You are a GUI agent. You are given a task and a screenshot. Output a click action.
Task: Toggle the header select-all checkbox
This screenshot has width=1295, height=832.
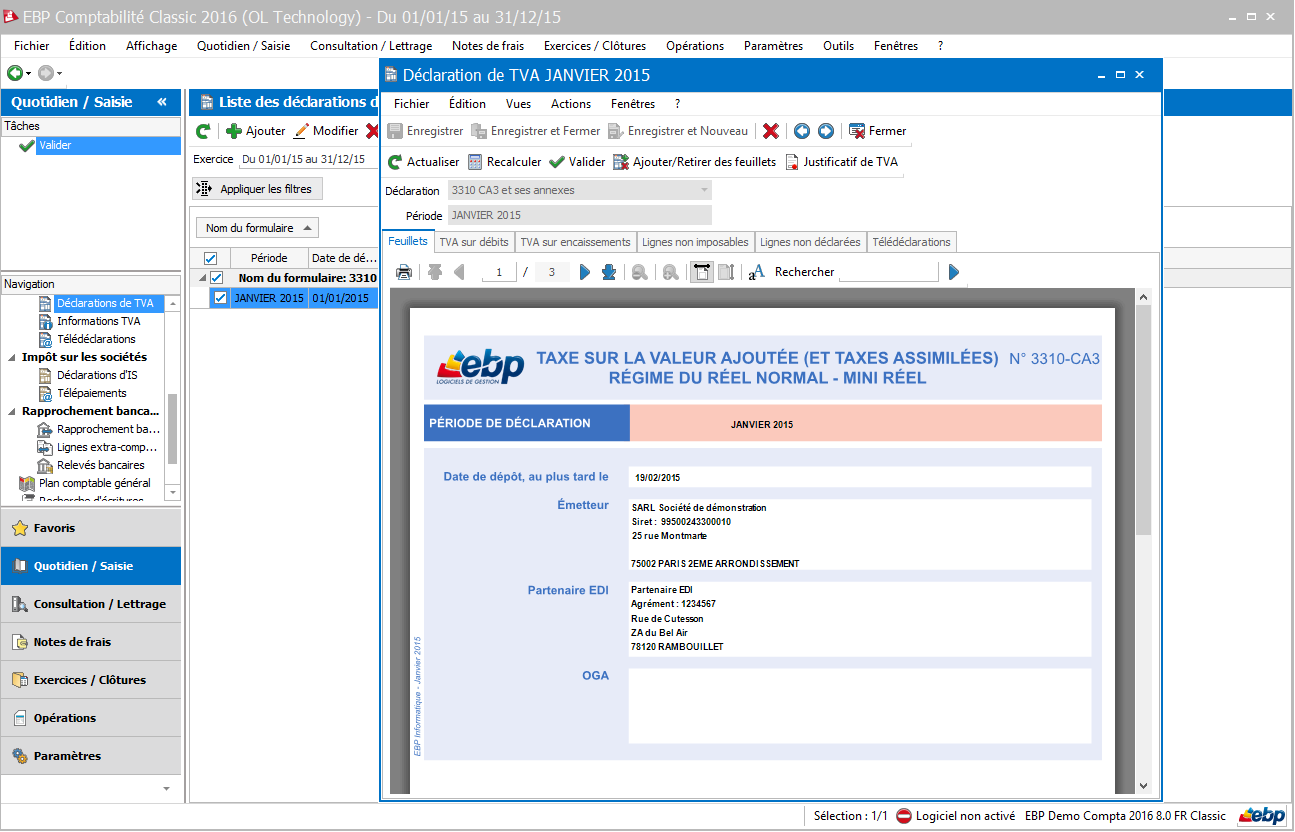click(x=210, y=258)
